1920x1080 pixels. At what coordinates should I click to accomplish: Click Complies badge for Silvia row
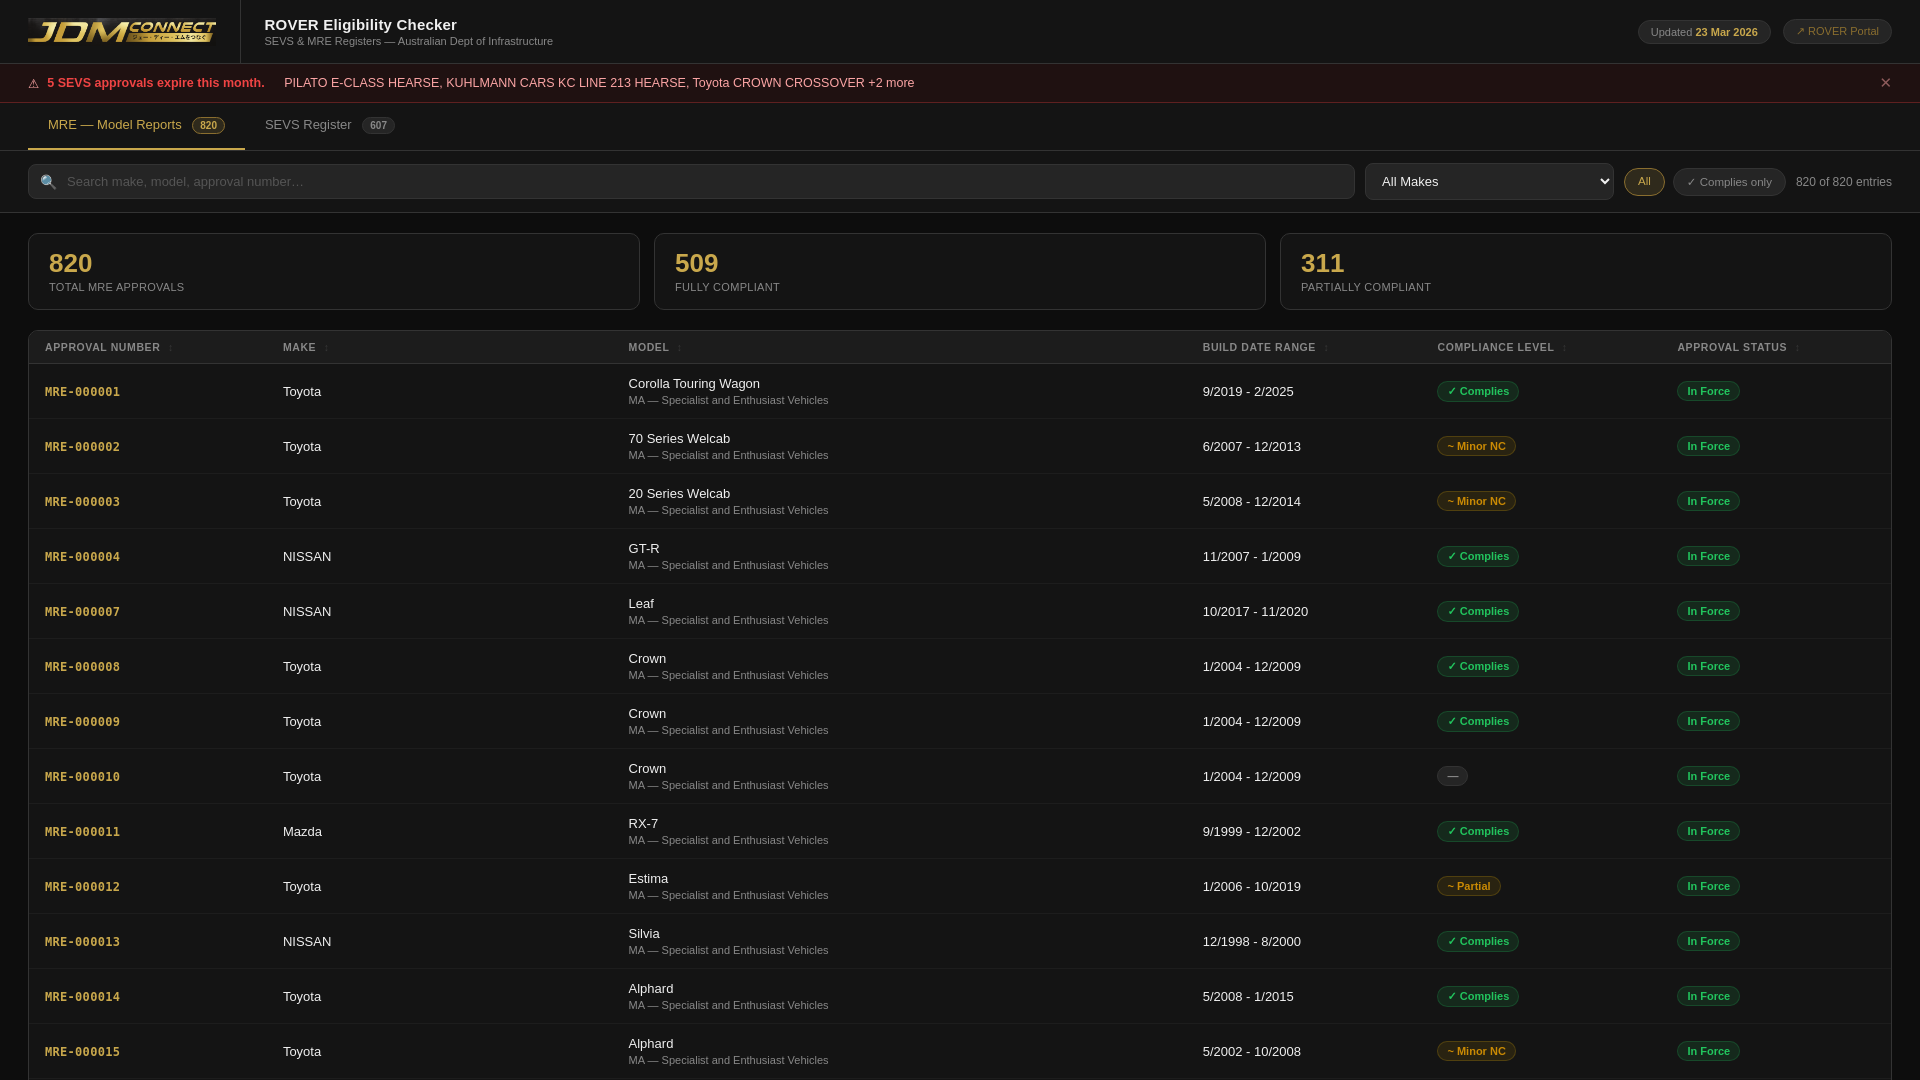[x=1478, y=942]
